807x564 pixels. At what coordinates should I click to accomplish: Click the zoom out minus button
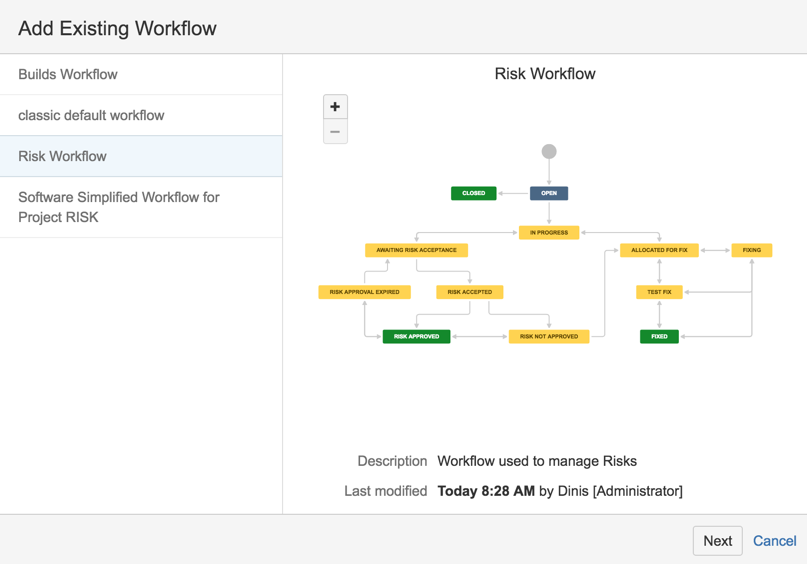click(x=335, y=132)
